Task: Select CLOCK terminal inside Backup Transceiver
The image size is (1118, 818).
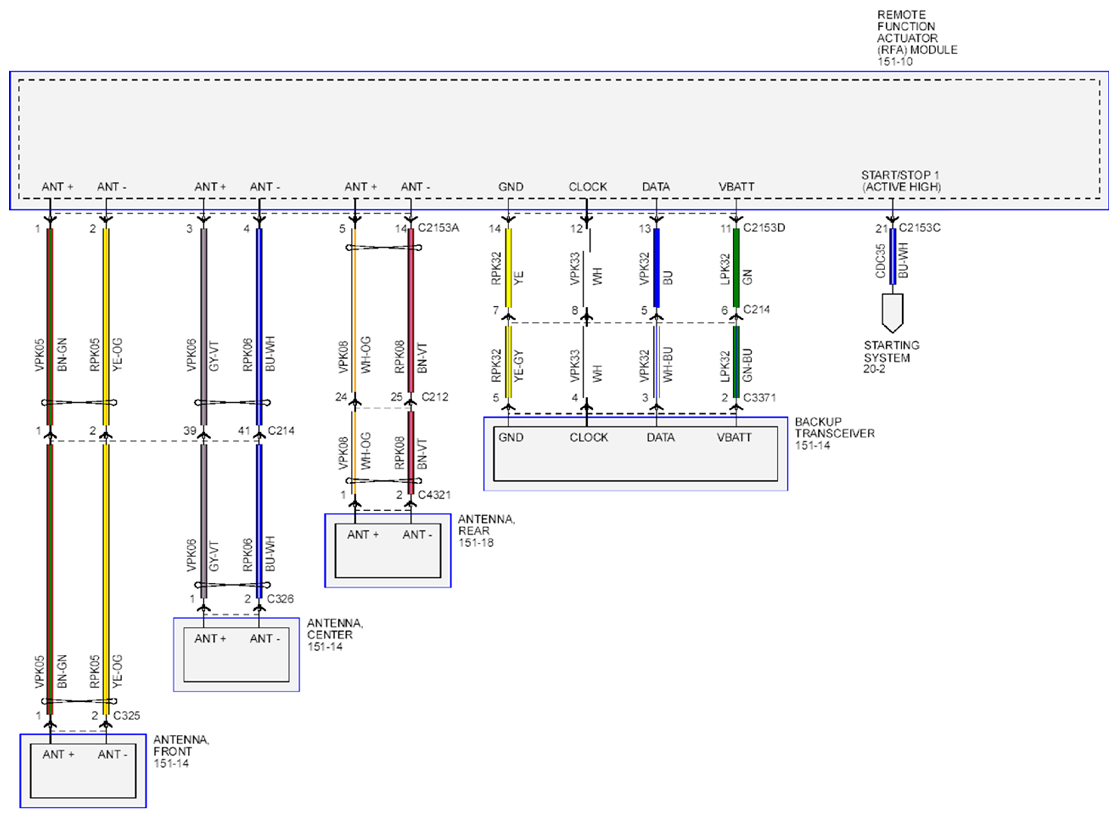Action: (x=589, y=437)
